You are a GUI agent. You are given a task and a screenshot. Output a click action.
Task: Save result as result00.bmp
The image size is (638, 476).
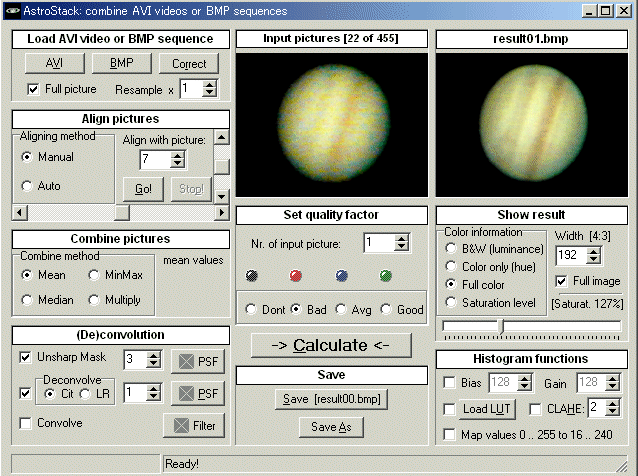pyautogui.click(x=331, y=399)
